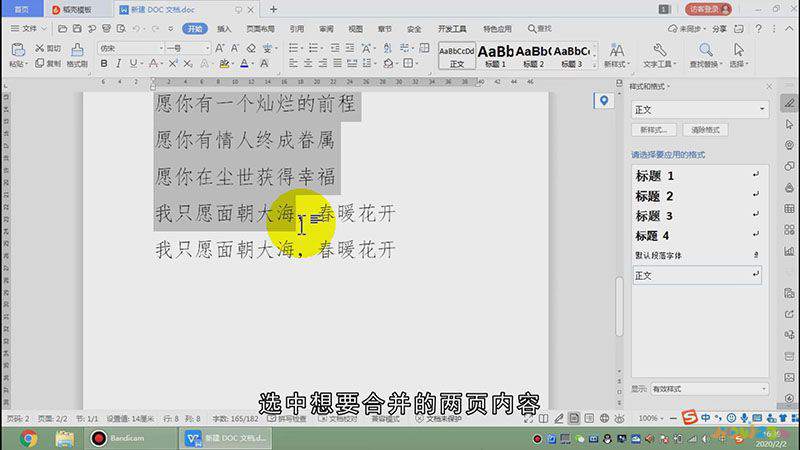The height and width of the screenshot is (450, 800).
Task: Apply the 标题 2 style from gallery
Action: click(x=534, y=55)
